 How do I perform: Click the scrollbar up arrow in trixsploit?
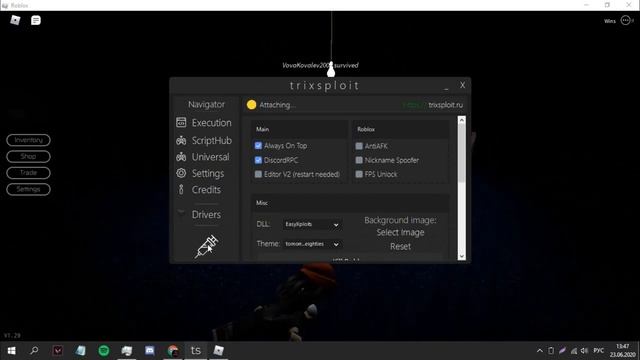coord(462,120)
